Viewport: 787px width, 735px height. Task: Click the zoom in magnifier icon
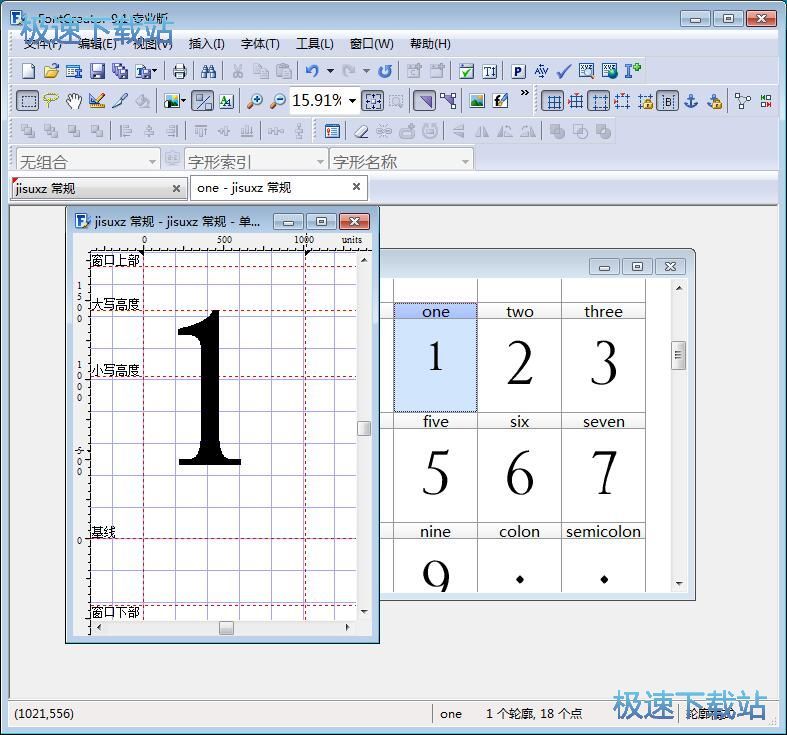255,101
